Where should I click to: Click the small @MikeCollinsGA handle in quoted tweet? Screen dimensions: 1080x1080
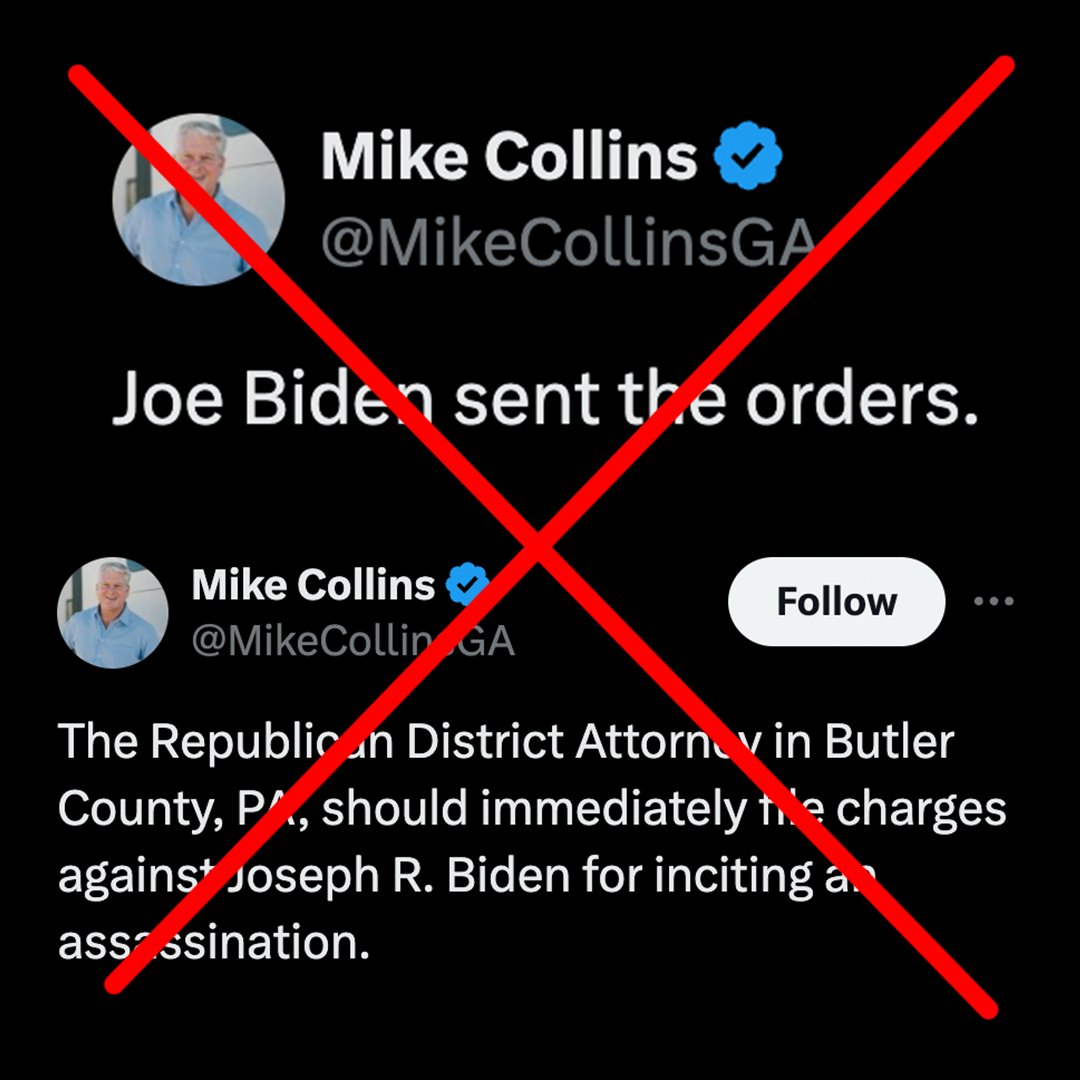pos(353,641)
